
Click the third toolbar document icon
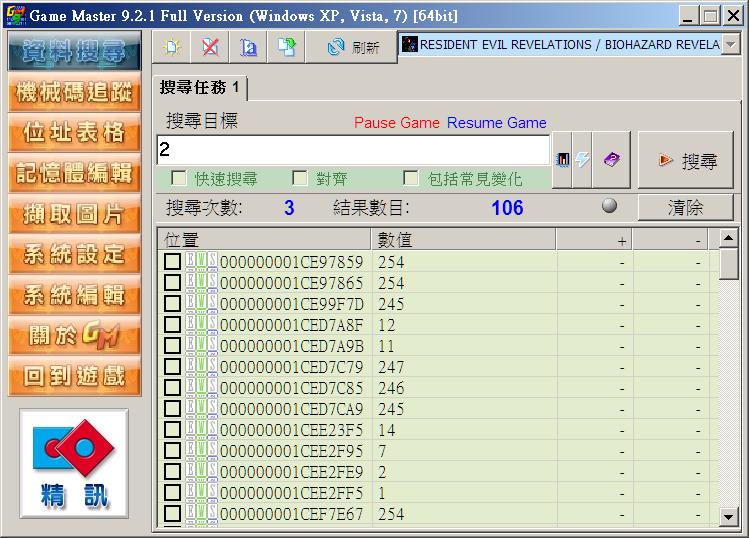coord(249,46)
